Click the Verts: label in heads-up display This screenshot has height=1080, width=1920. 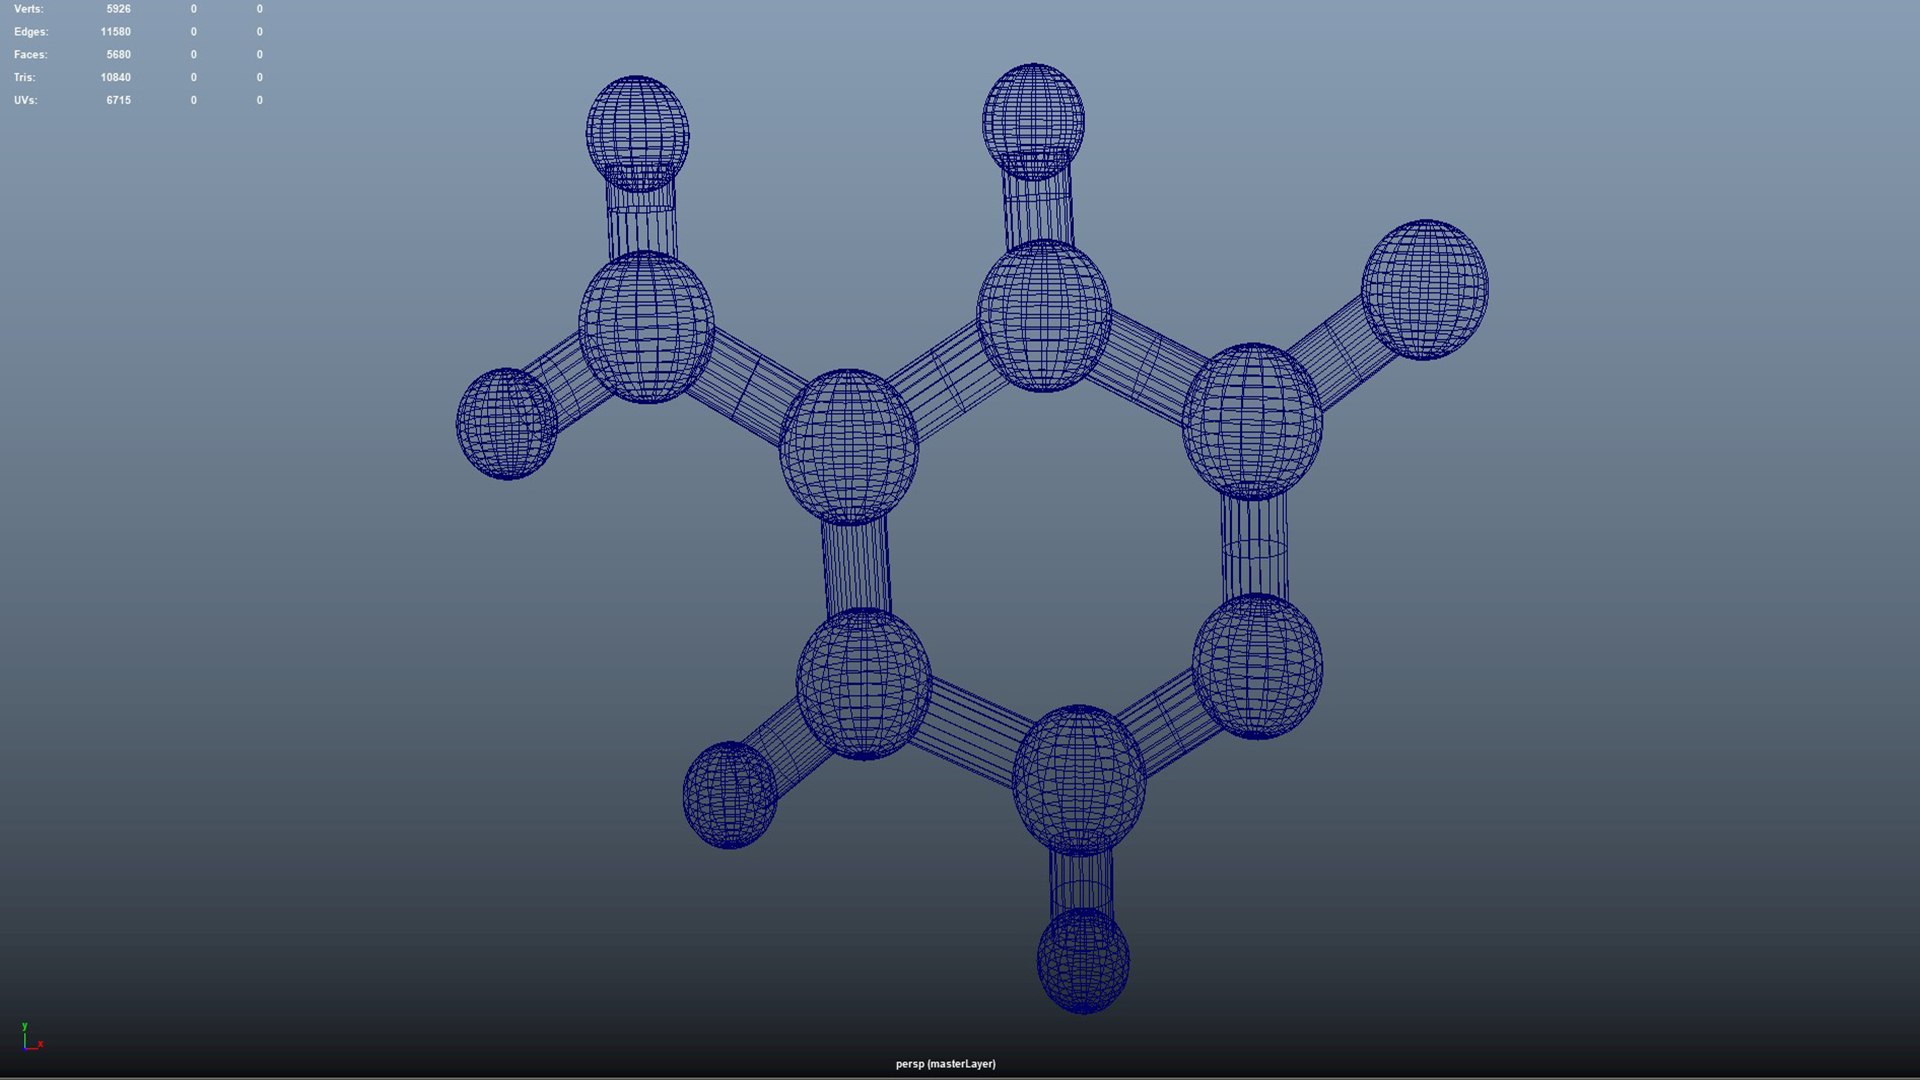29,9
